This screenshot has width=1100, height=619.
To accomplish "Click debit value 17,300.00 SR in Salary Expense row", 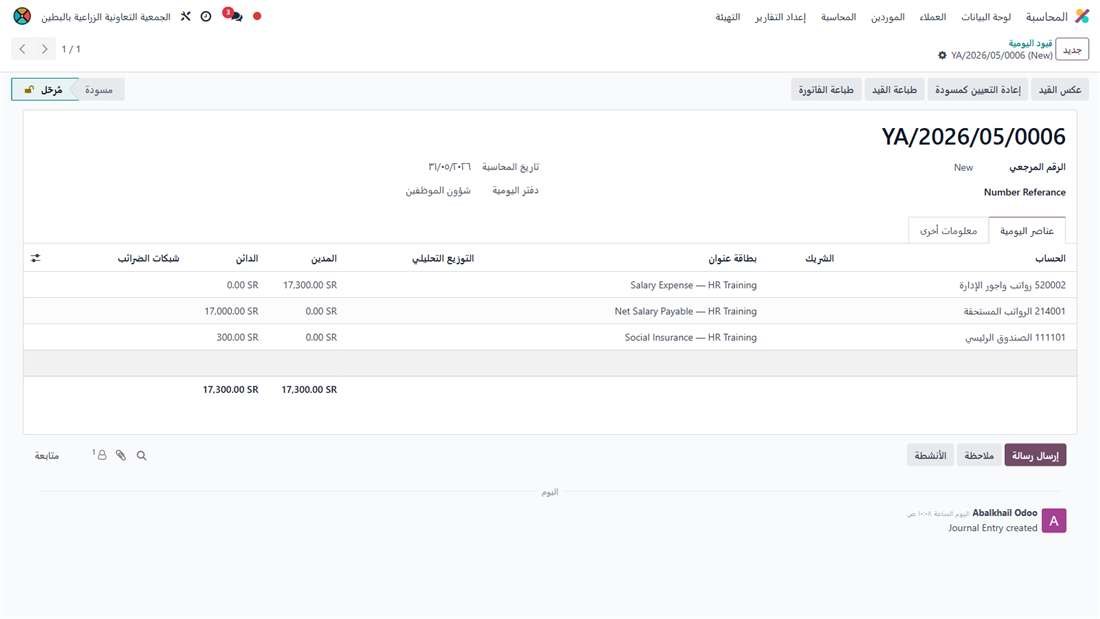I will point(310,286).
